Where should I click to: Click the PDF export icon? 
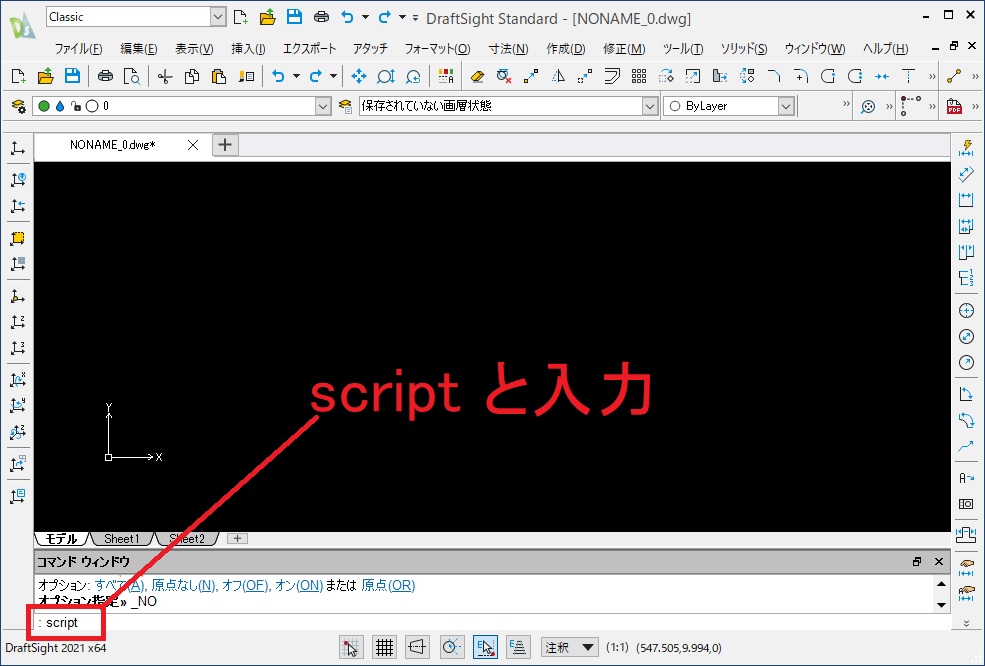954,106
